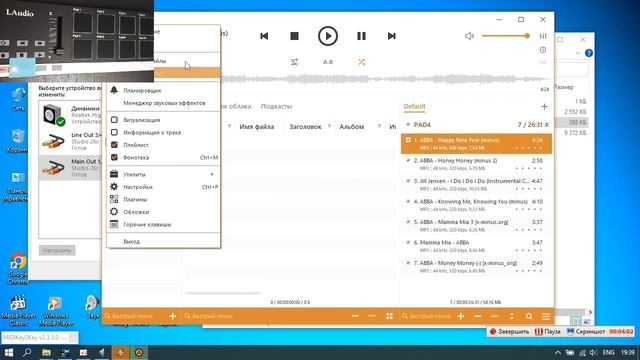Image resolution: width=640 pixels, height=360 pixels.
Task: Set the volume slider level
Action: (506, 36)
